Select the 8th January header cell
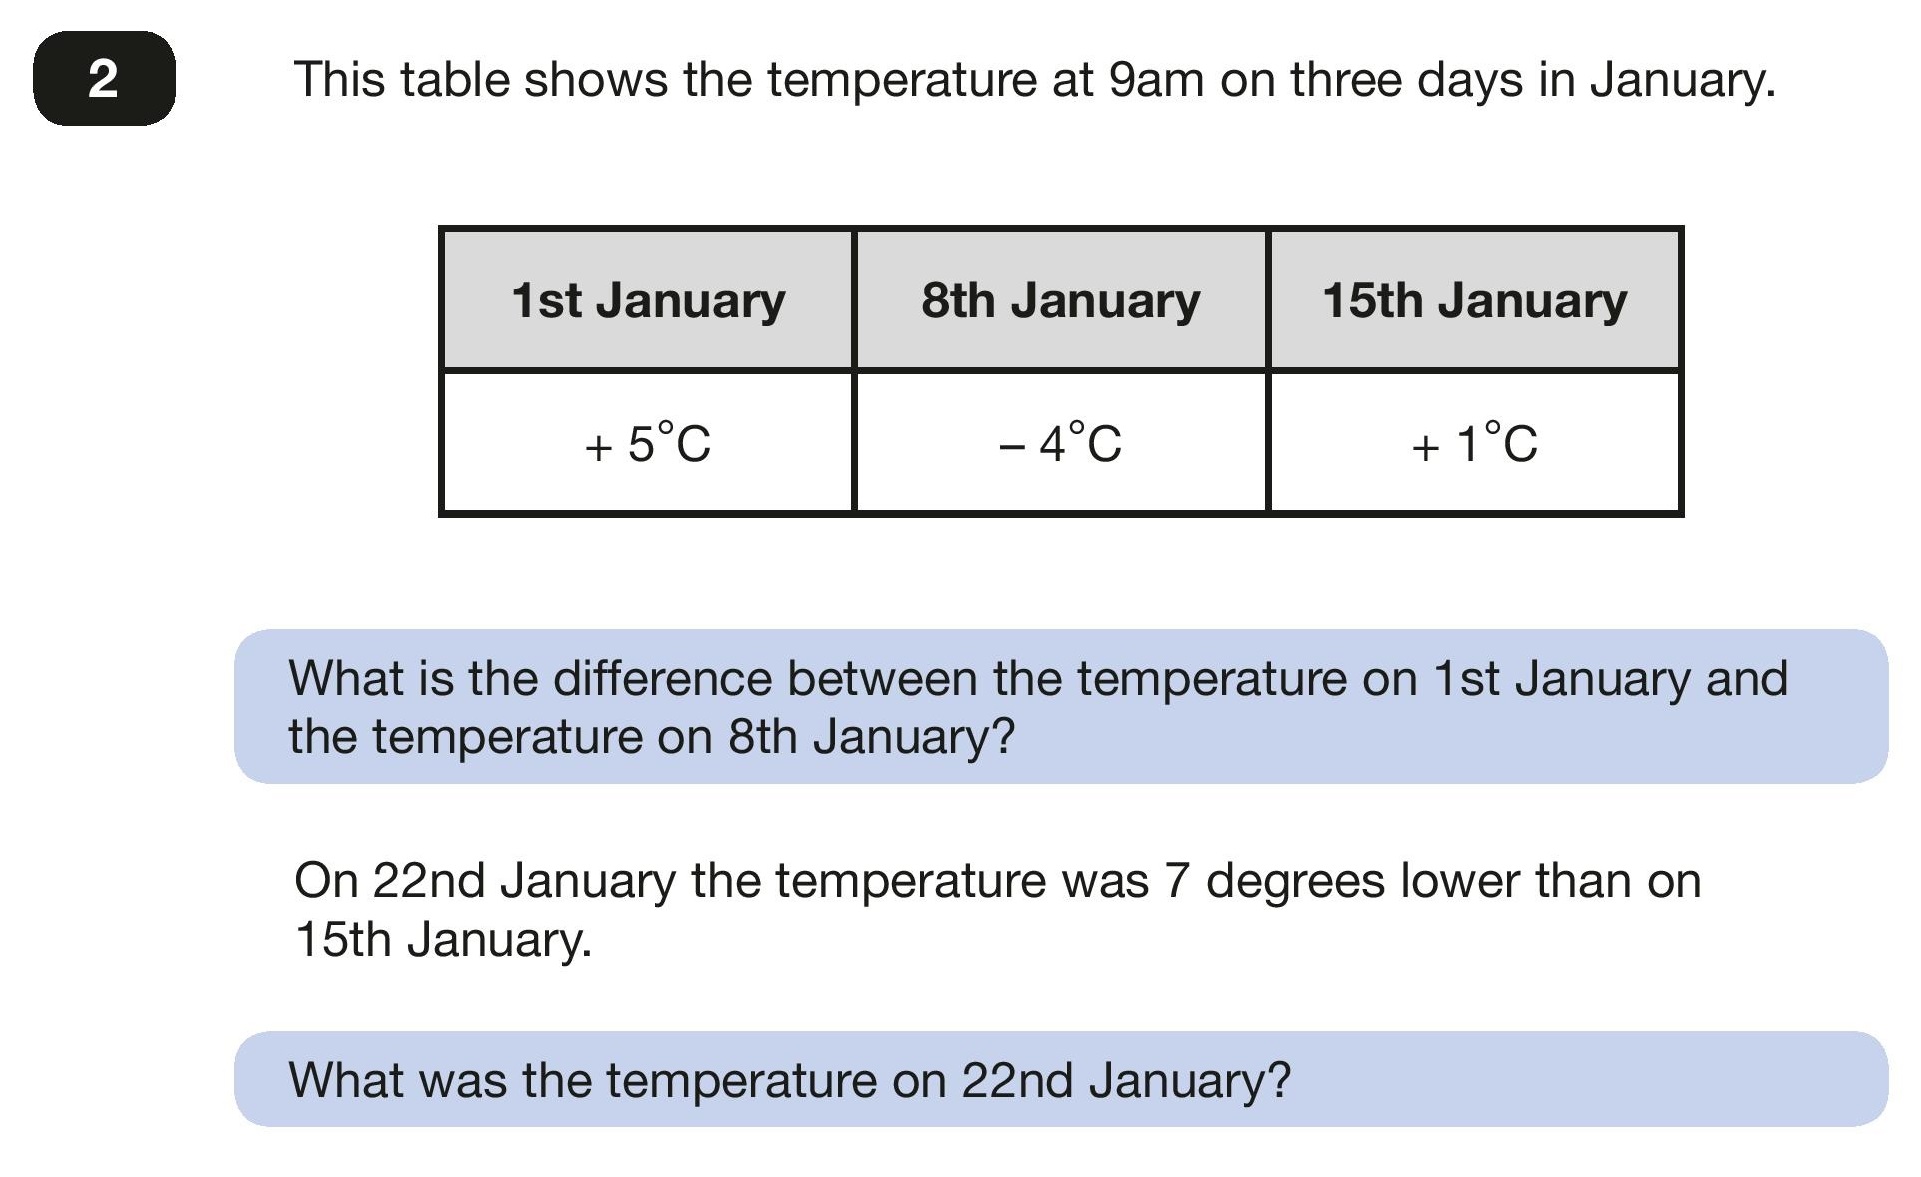Screen dimensions: 1921x1177 pos(1061,300)
